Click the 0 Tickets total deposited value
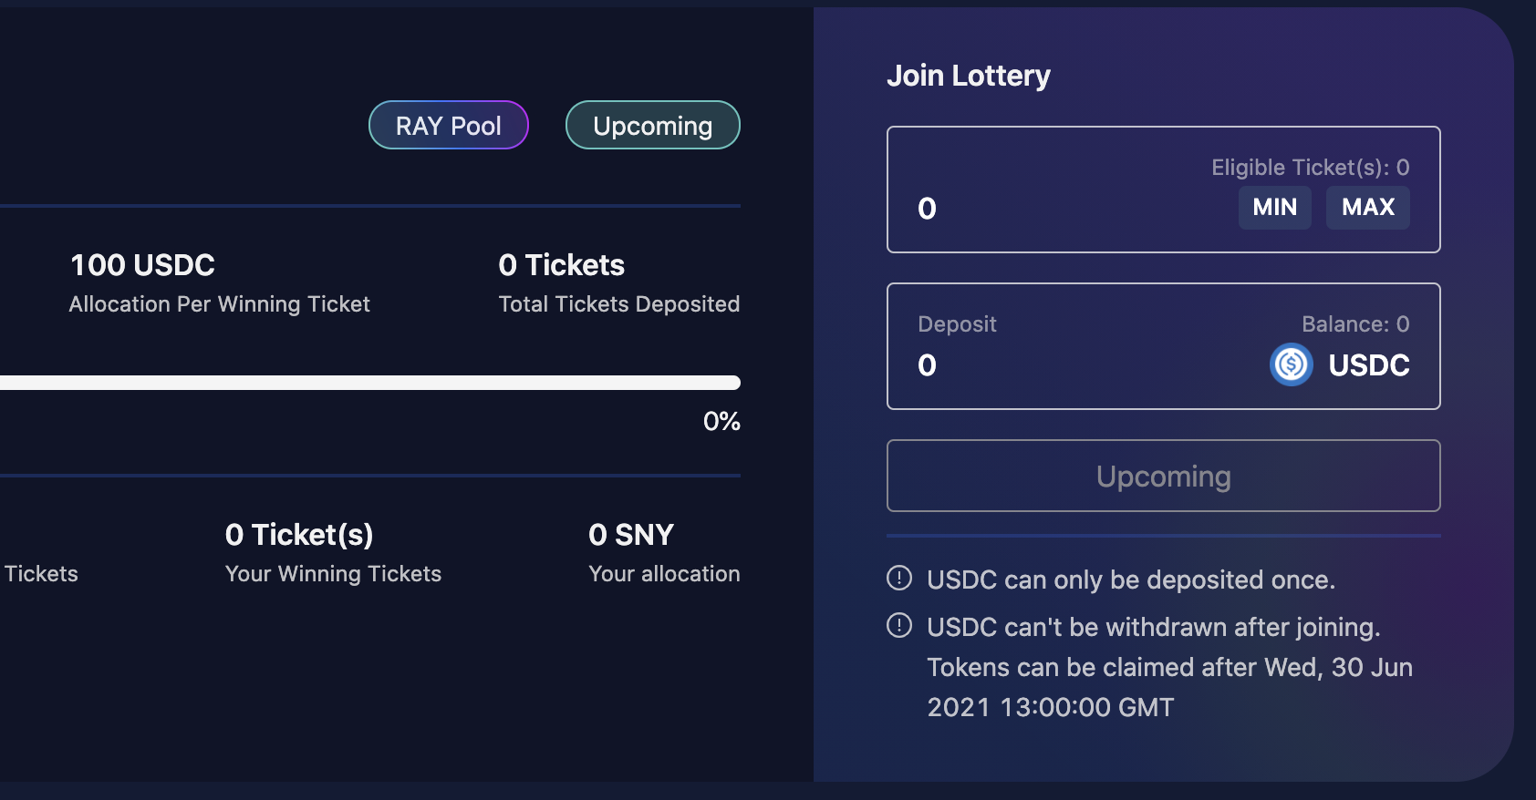This screenshot has width=1536, height=800. 561,265
